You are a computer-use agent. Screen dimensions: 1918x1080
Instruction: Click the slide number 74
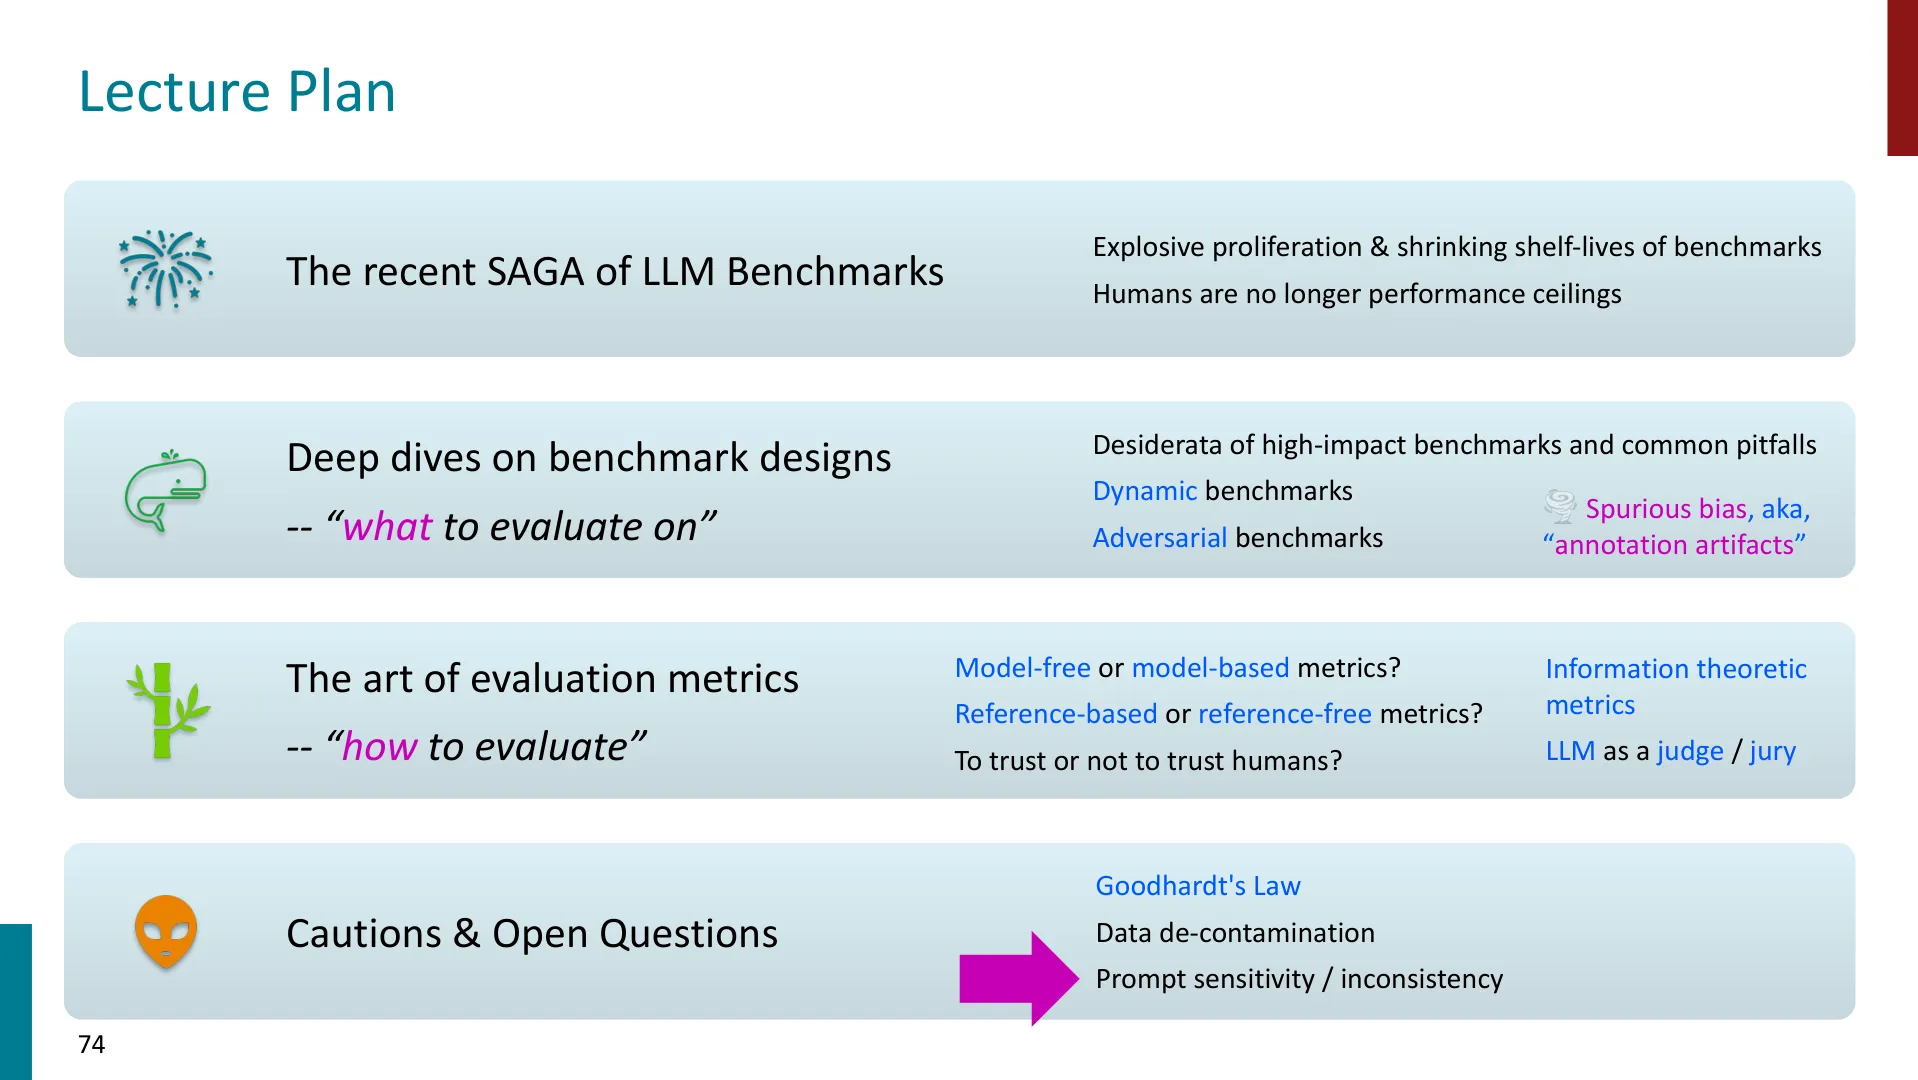pyautogui.click(x=91, y=1044)
